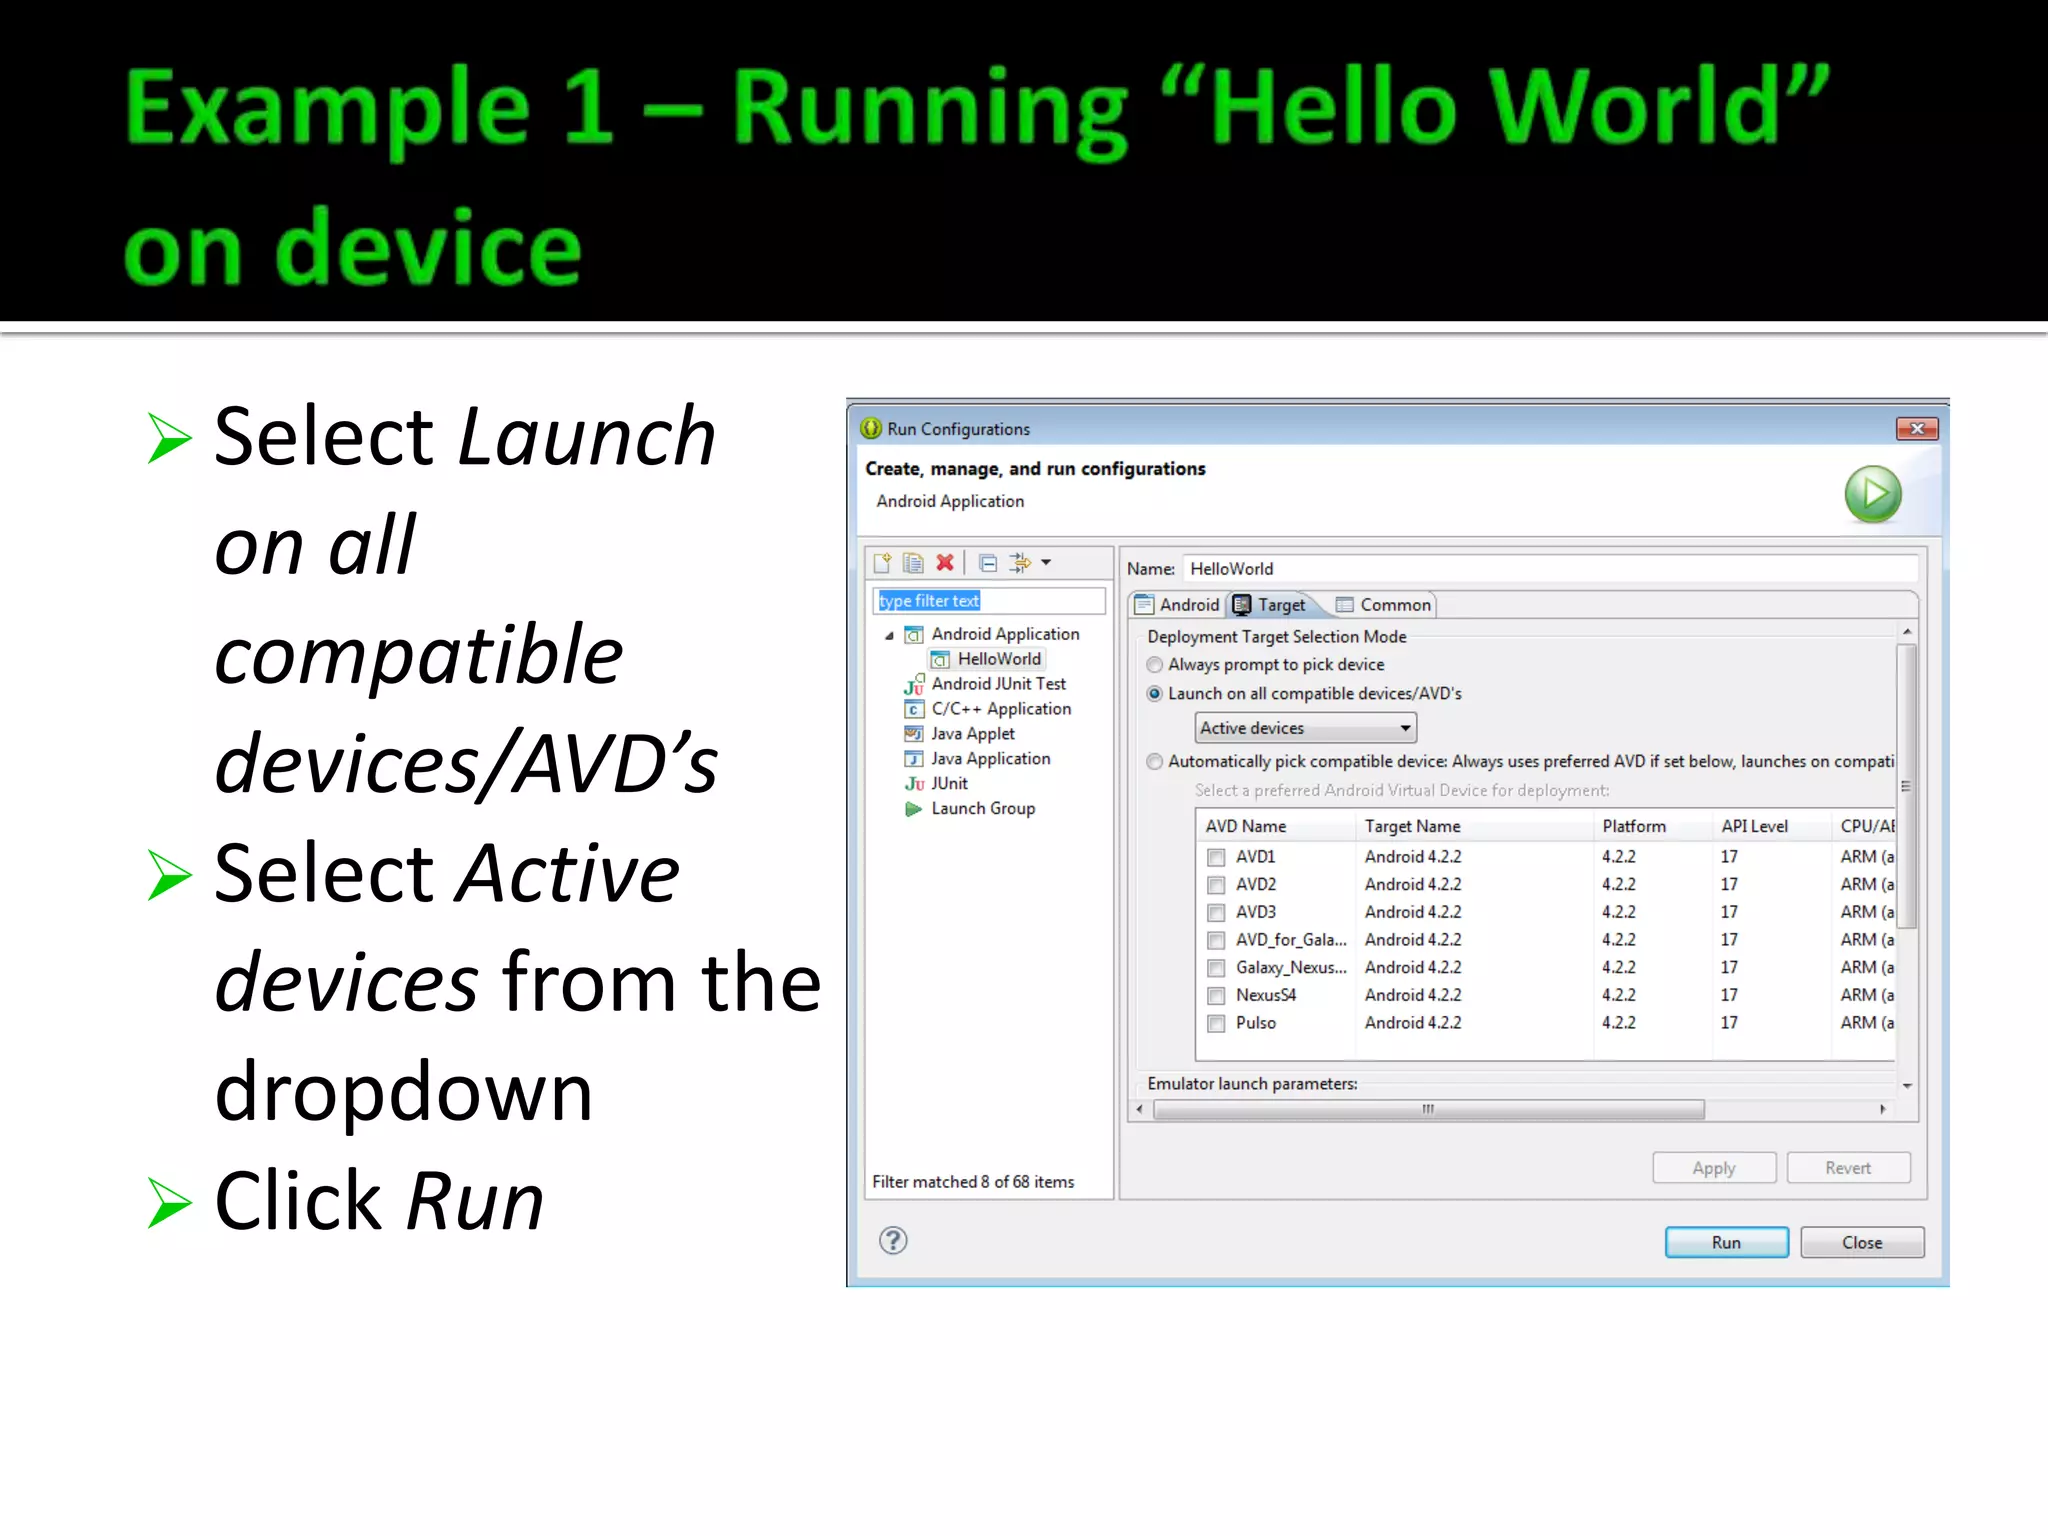
Task: Collapse the Android Application tree node
Action: pyautogui.click(x=889, y=636)
